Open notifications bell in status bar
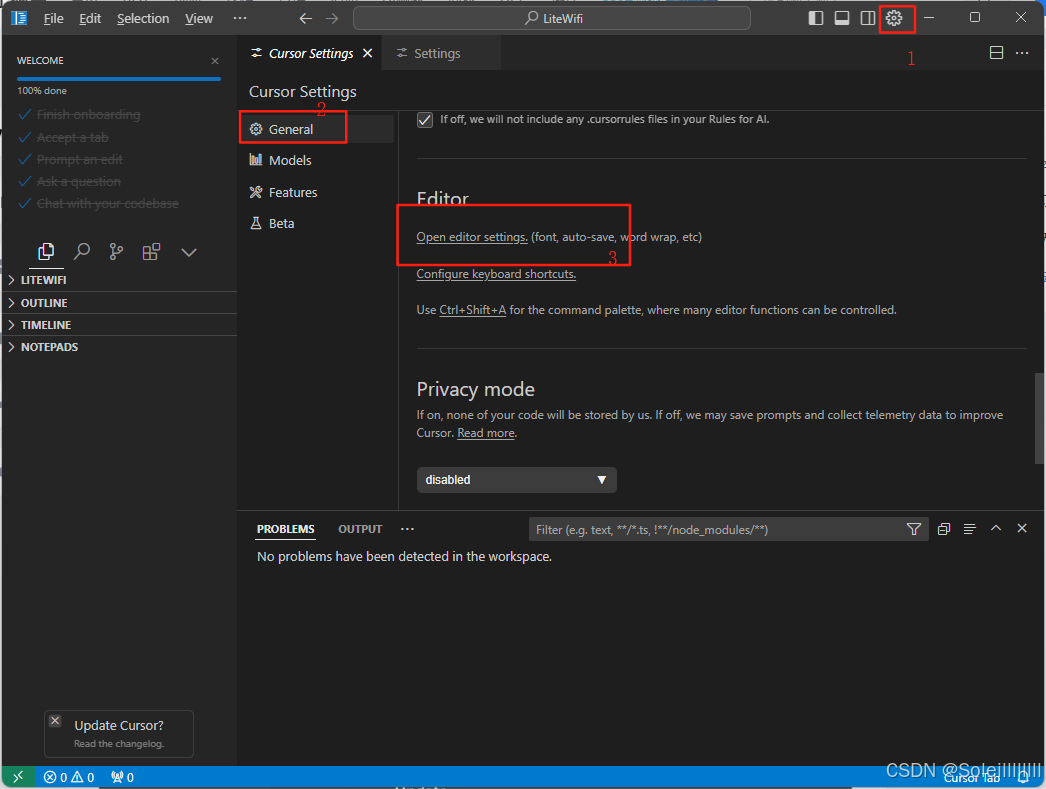 pyautogui.click(x=1023, y=777)
